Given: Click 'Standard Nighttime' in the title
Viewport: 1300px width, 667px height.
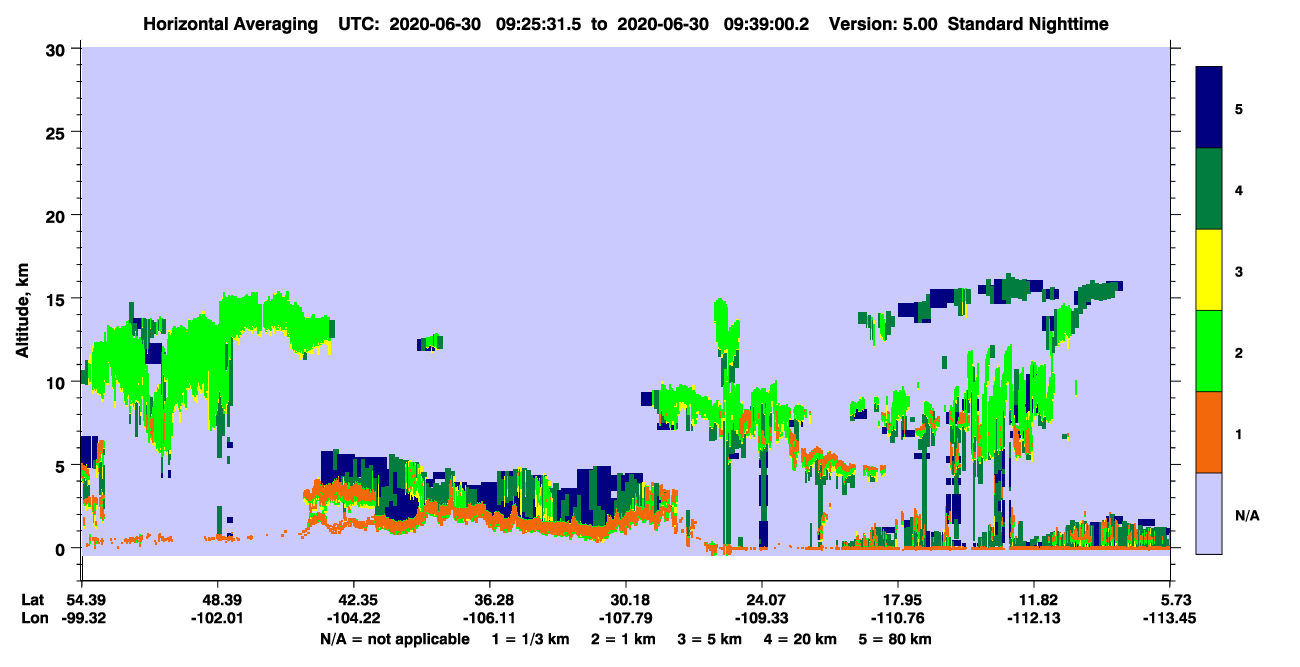Looking at the screenshot, I should pos(1028,23).
